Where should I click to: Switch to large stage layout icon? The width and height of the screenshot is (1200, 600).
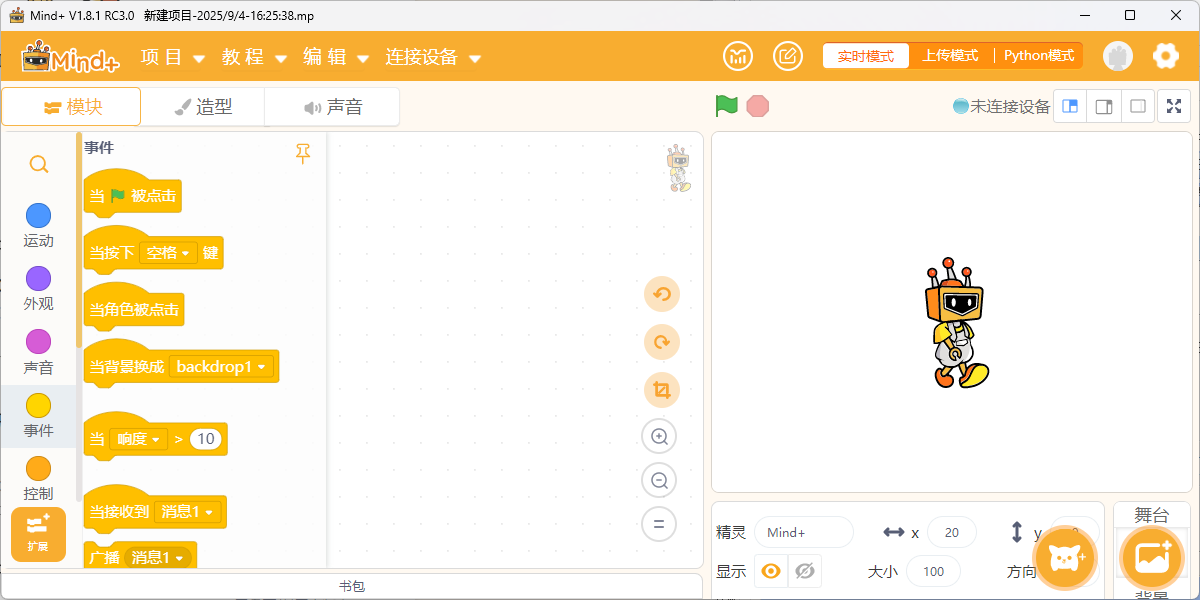pyautogui.click(x=1104, y=107)
